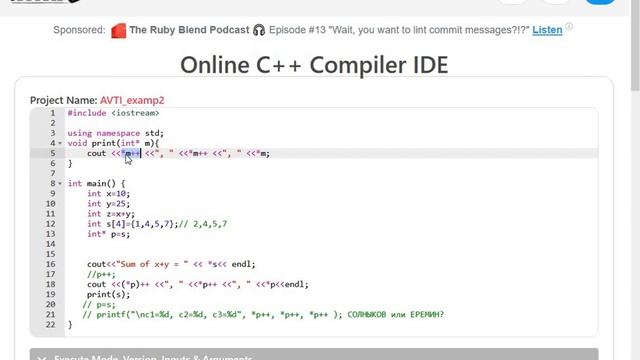Click 'print(s);' on line 19
640x360 pixels.
click(x=109, y=295)
